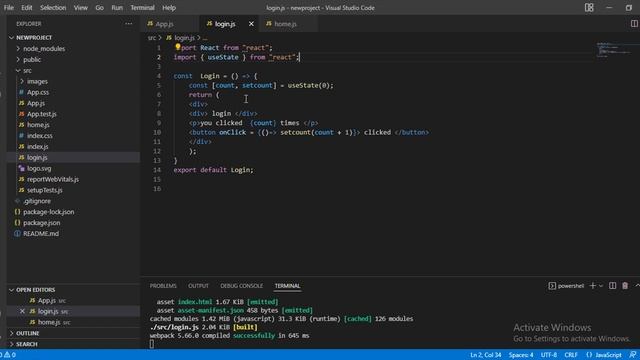Viewport: 640px width, 360px height.
Task: Open App.test.js file
Action: [x=42, y=114]
